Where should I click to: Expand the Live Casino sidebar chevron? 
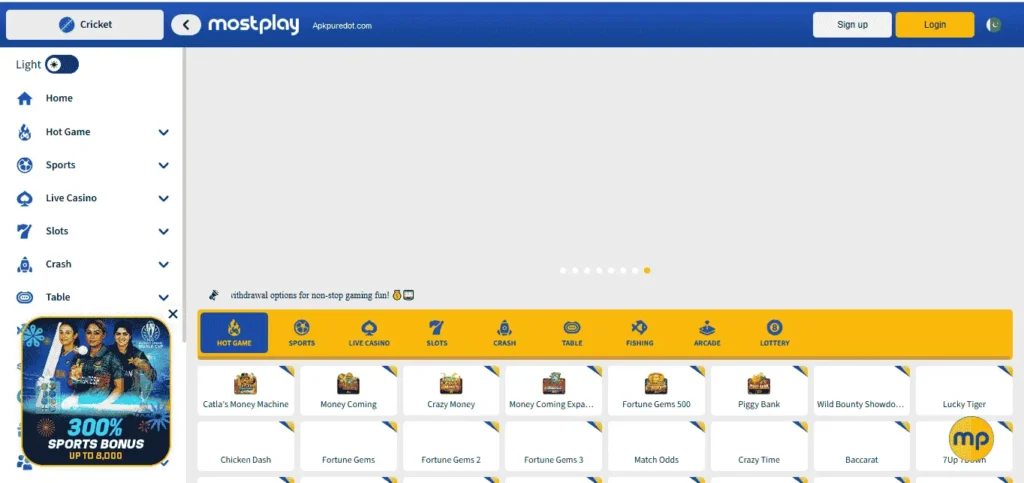163,198
